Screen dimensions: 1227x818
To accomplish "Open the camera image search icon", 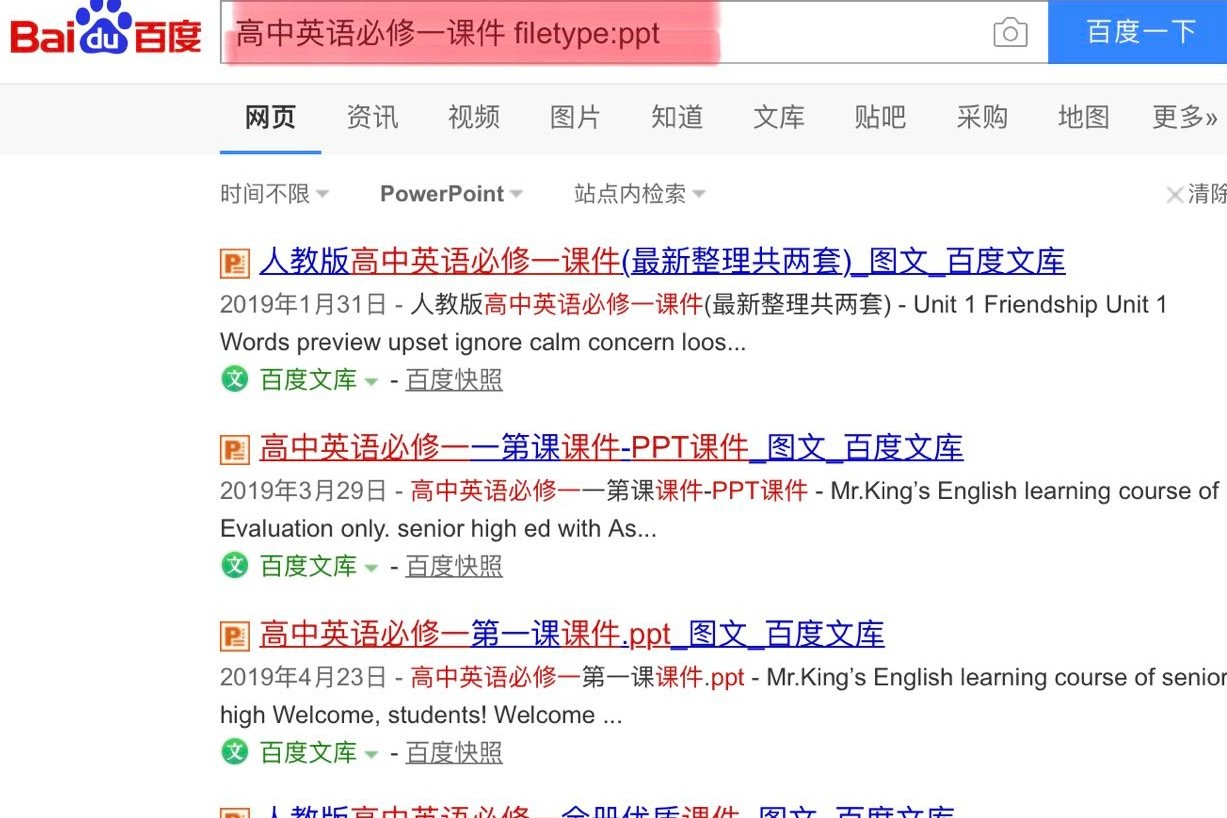I will (1010, 33).
